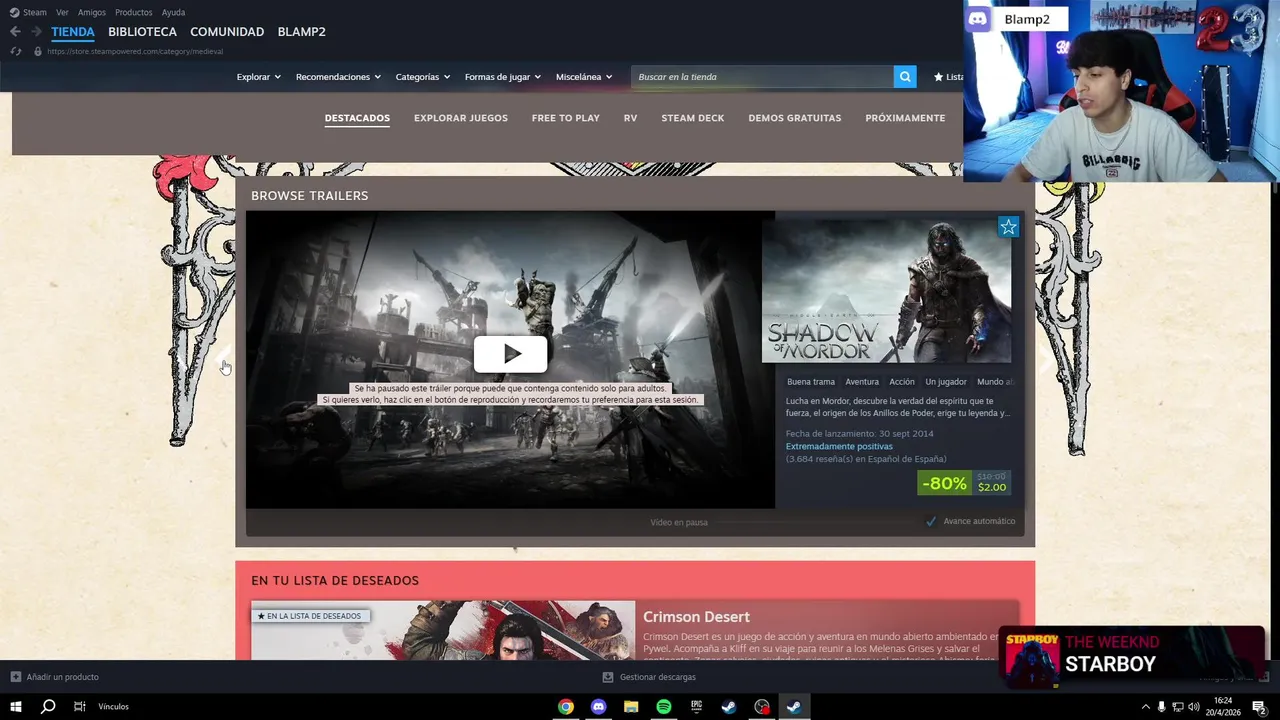The image size is (1280, 720).
Task: Expand the Recomendaciones dropdown
Action: point(338,77)
